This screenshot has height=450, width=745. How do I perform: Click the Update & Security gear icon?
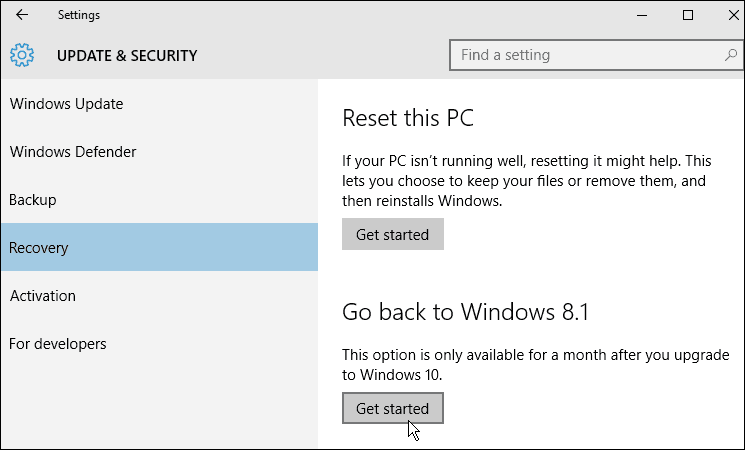click(x=22, y=55)
